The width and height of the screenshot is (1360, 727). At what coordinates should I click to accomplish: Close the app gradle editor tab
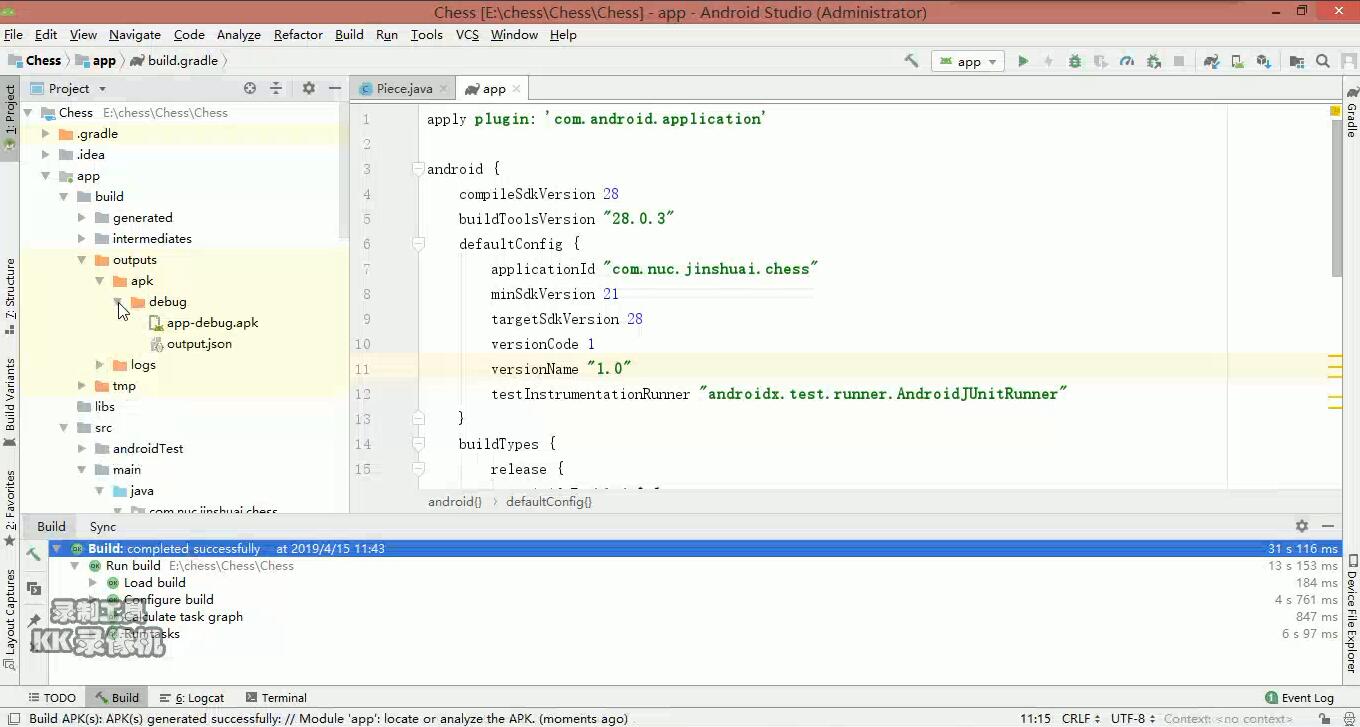pos(516,89)
